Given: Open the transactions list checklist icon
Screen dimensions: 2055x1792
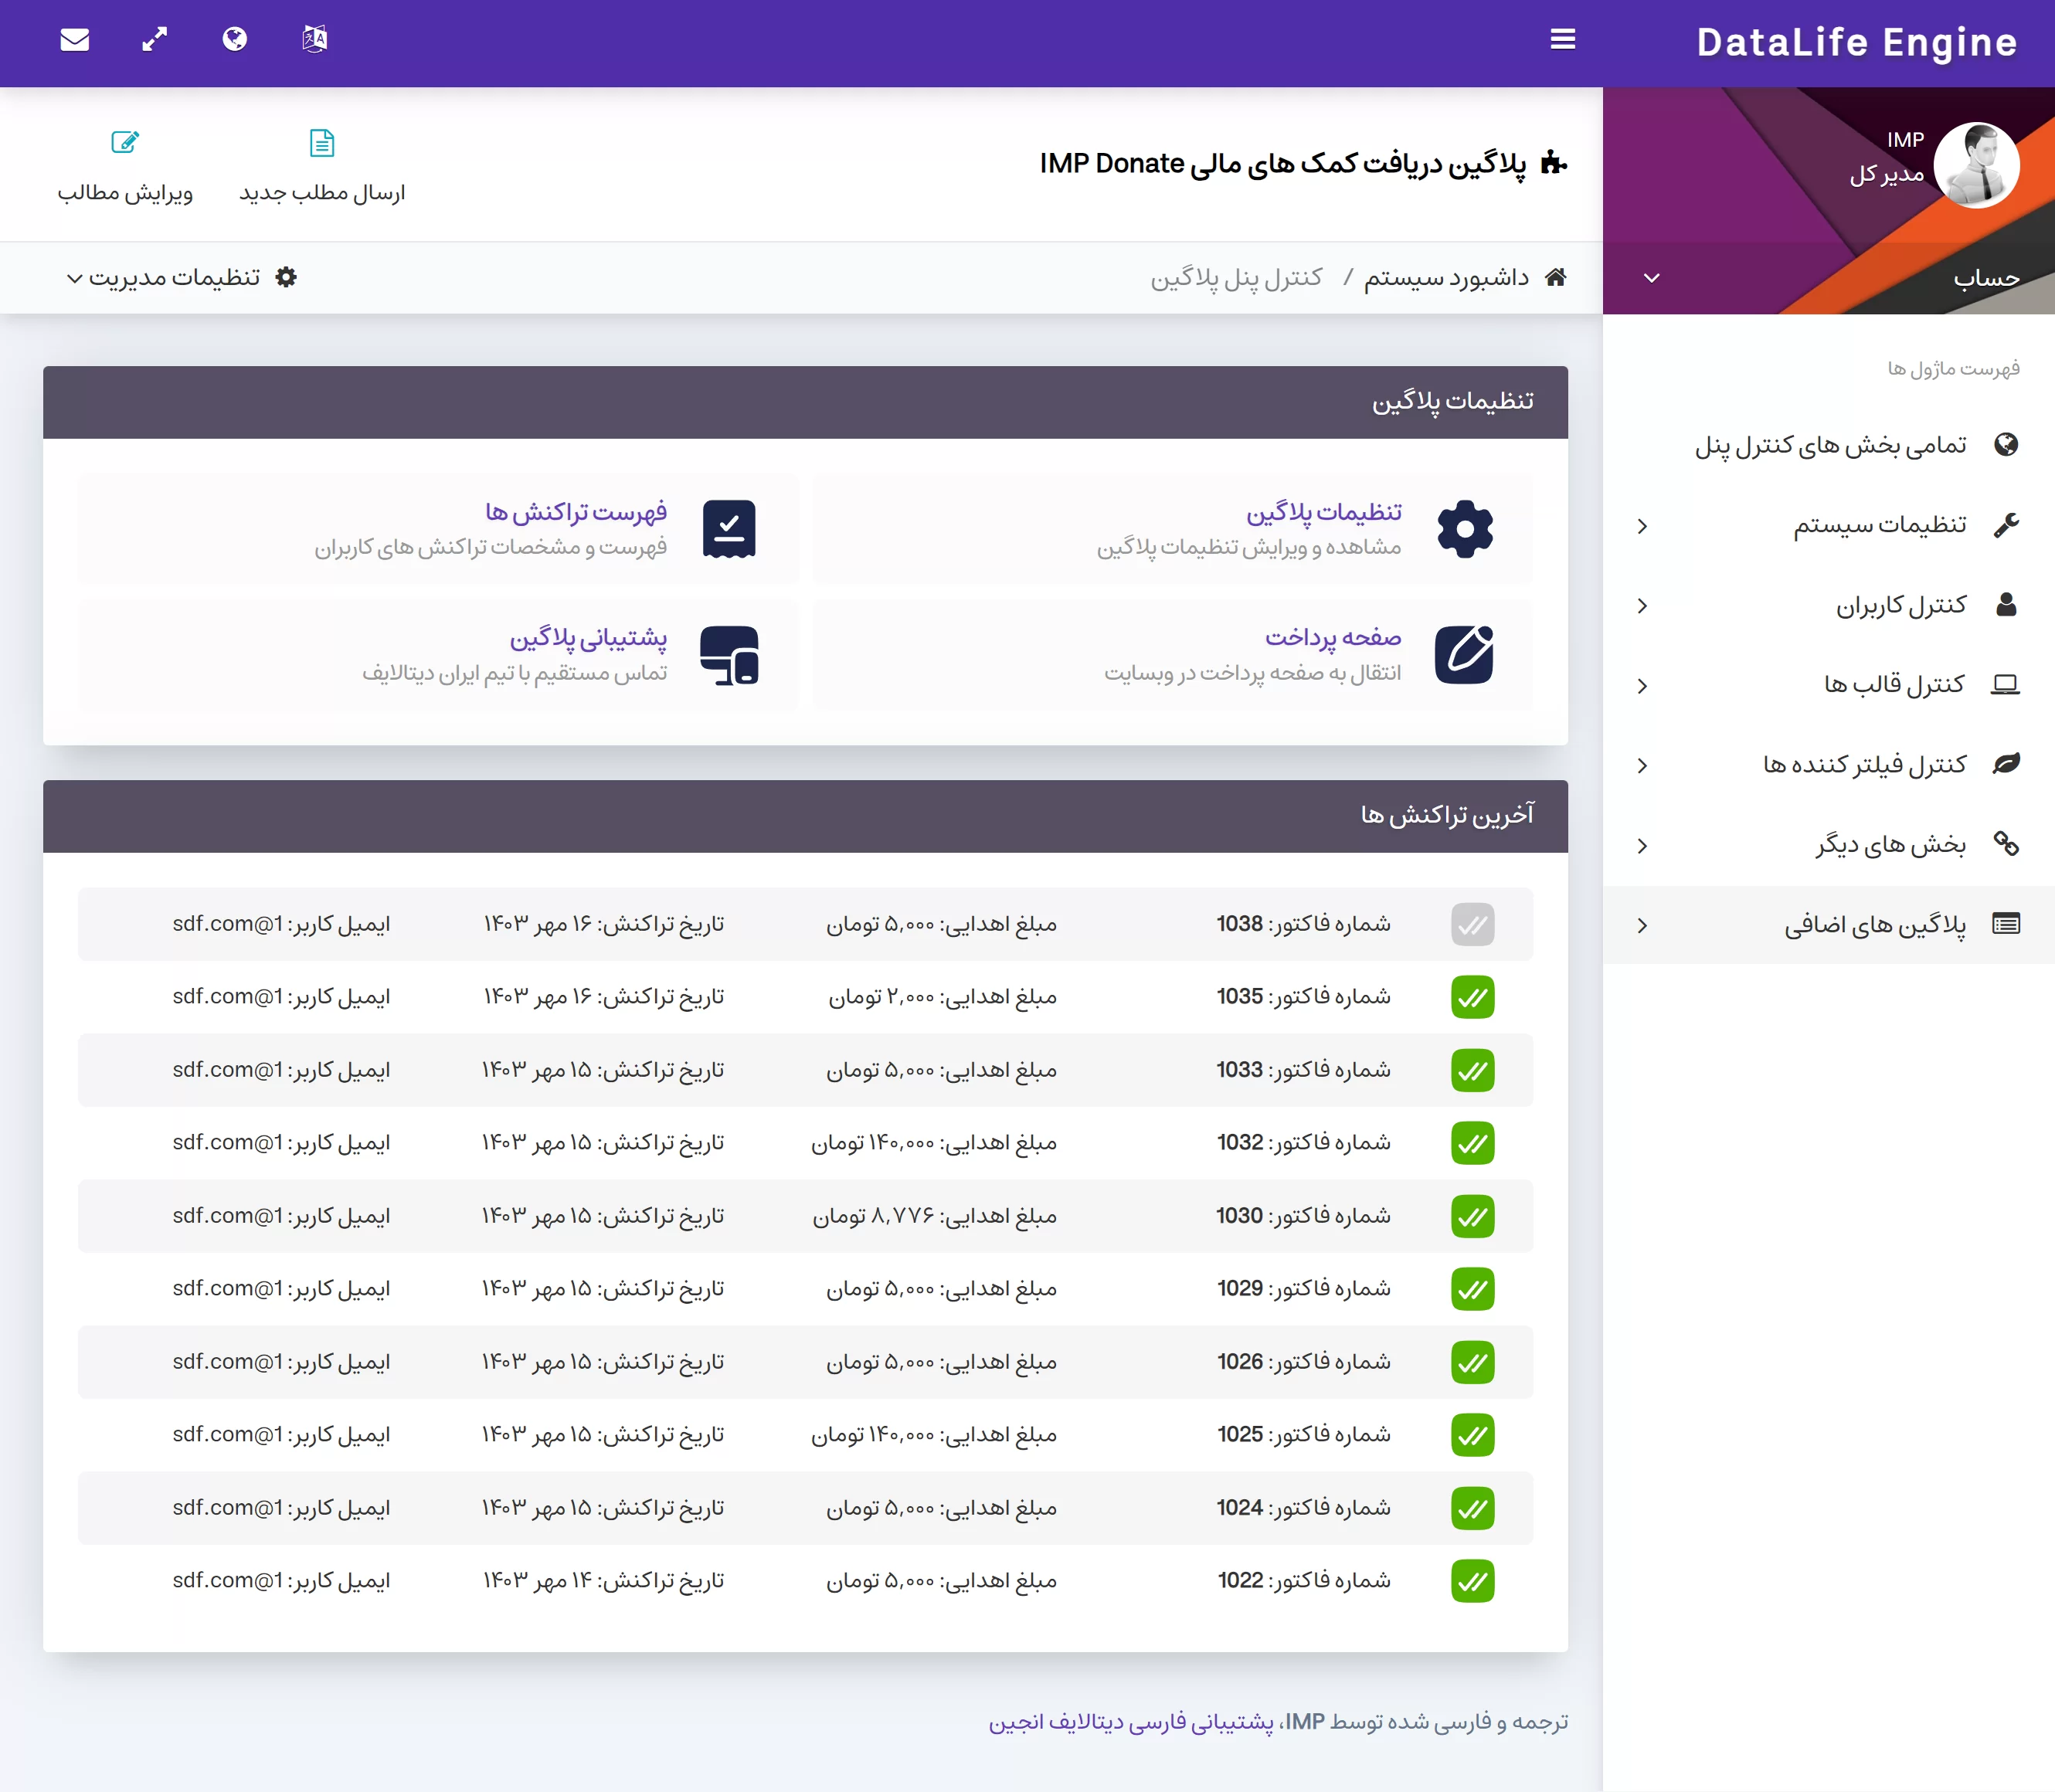Looking at the screenshot, I should [729, 529].
